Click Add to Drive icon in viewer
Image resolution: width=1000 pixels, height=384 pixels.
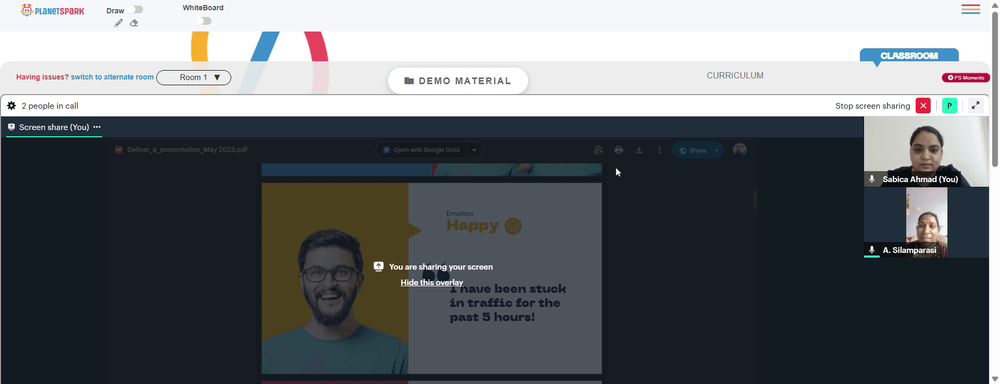coord(598,150)
